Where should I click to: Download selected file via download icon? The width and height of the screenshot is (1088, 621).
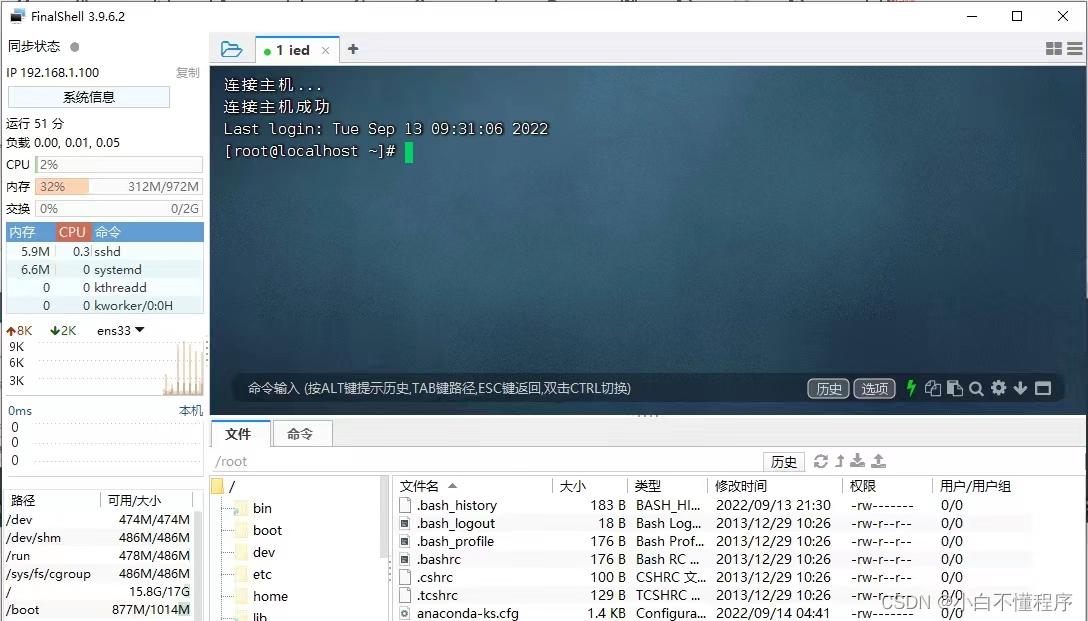(857, 461)
